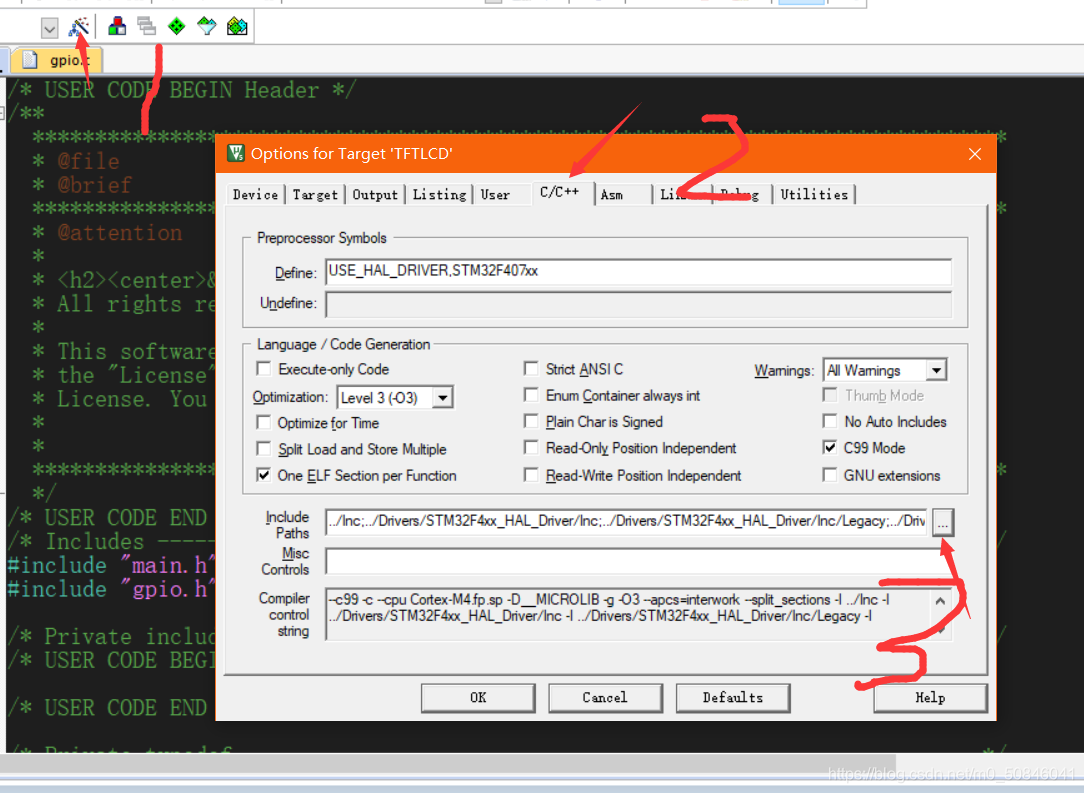
Task: Open the Pack Installer icon
Action: 237,27
